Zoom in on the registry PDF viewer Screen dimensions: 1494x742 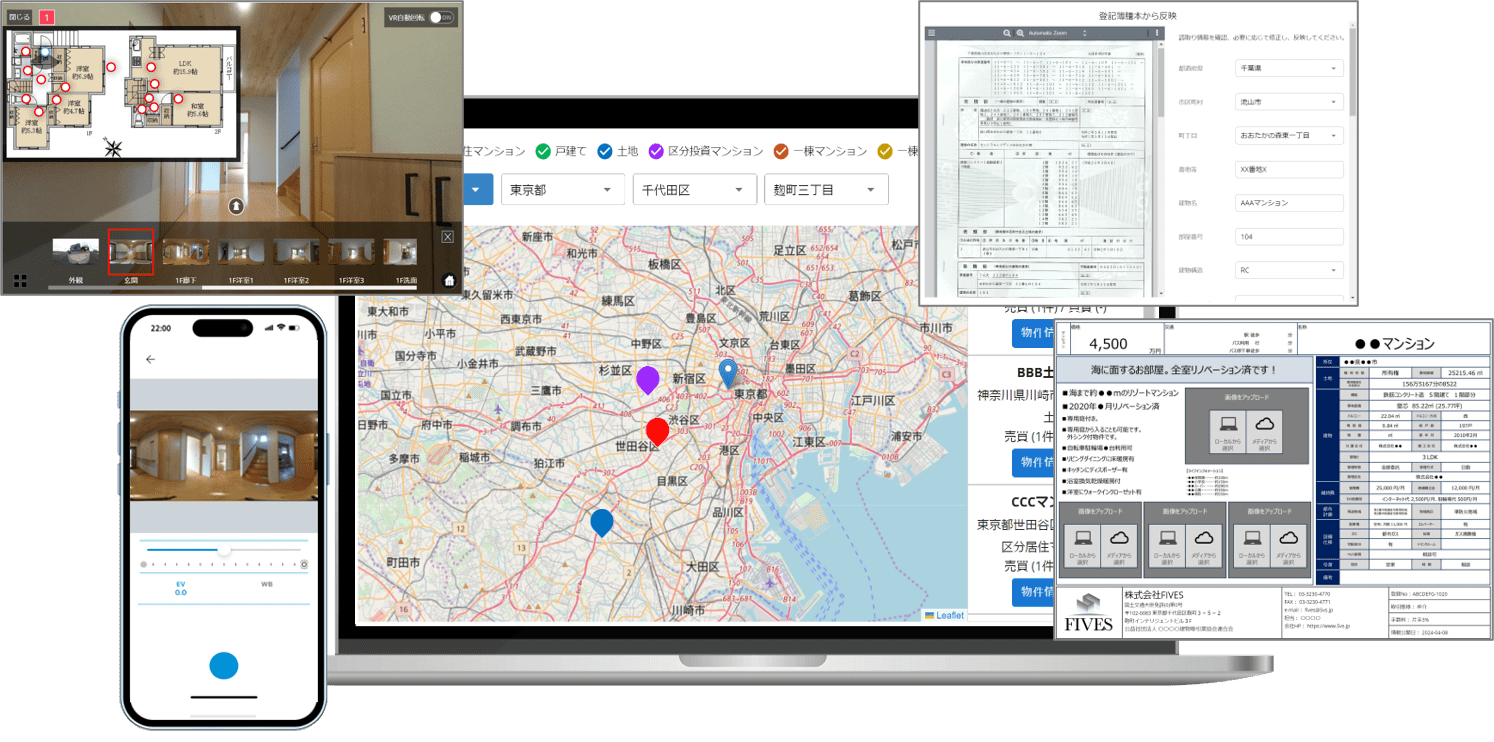coord(1020,33)
